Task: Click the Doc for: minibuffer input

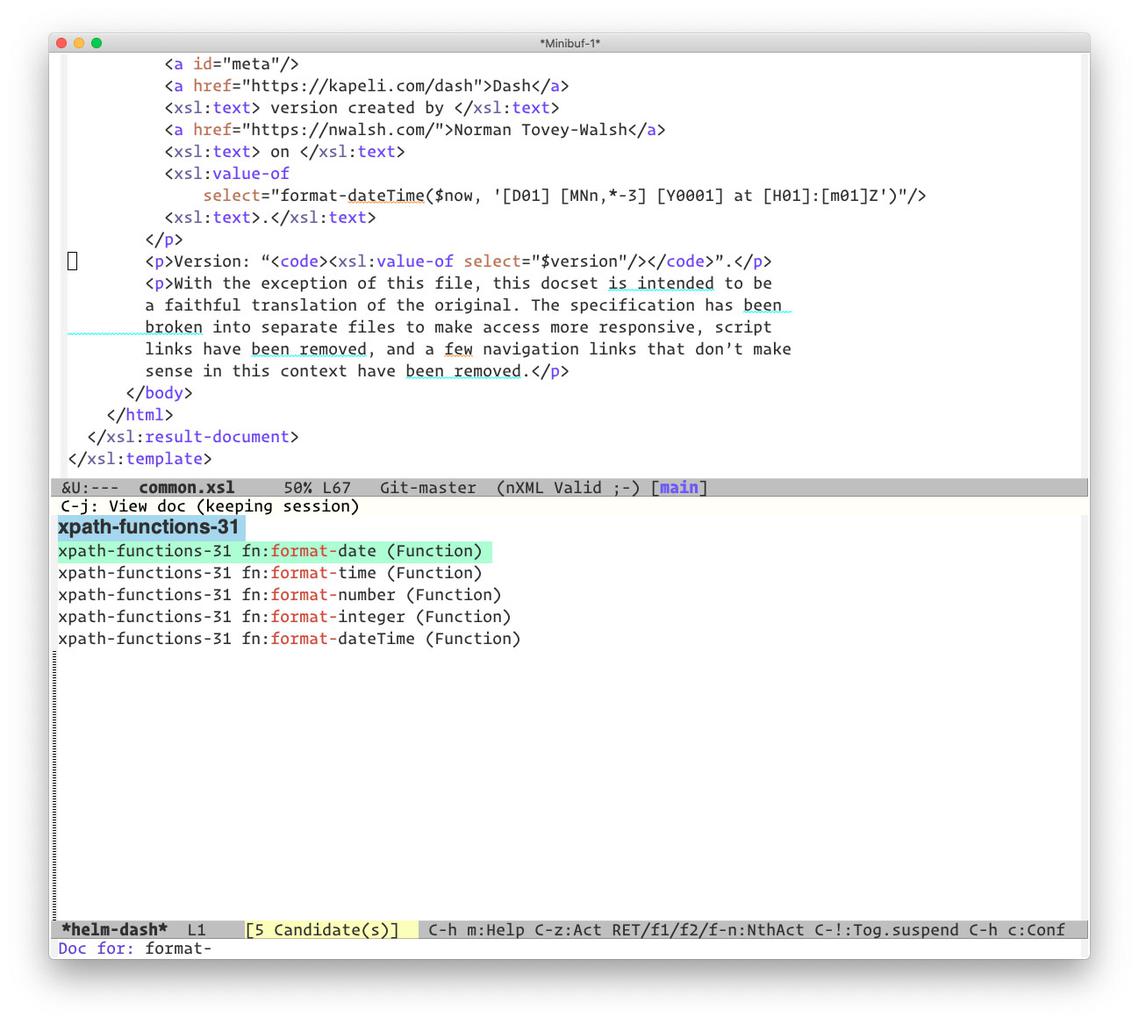Action: (x=178, y=948)
